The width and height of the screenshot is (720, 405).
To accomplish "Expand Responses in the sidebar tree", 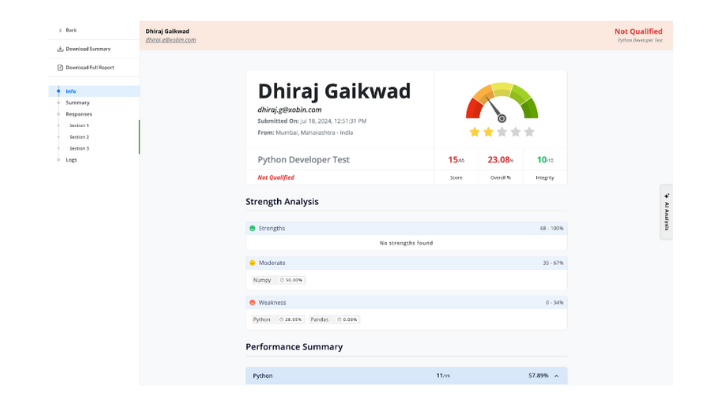I will click(78, 114).
